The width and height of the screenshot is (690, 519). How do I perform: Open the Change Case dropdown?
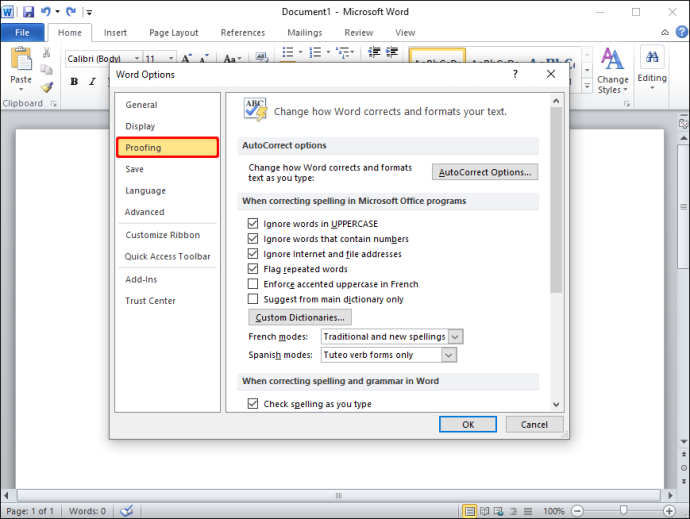[x=232, y=58]
